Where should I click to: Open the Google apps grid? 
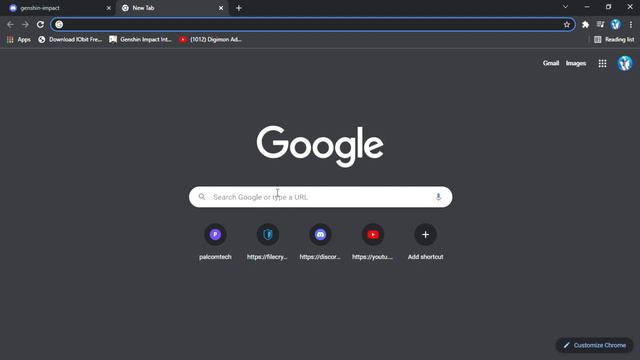pos(602,63)
